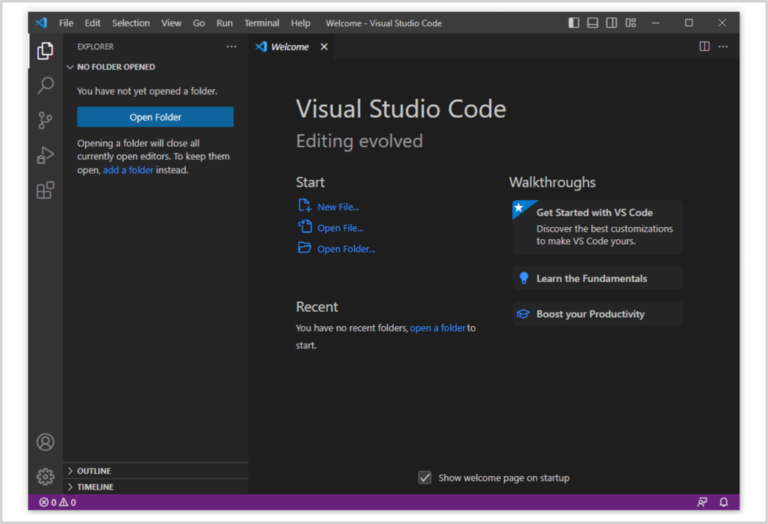Image resolution: width=768 pixels, height=524 pixels.
Task: Split the editor to the right
Action: point(704,47)
